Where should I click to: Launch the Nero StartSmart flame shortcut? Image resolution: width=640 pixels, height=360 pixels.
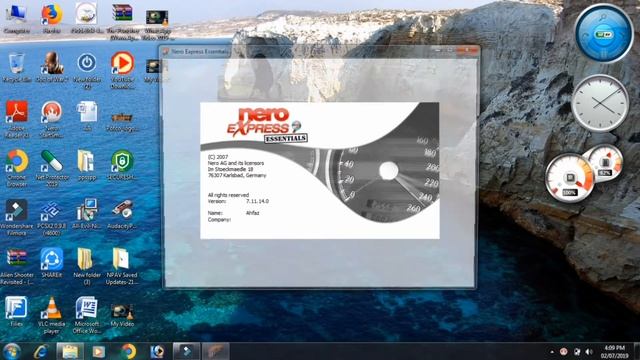click(52, 119)
